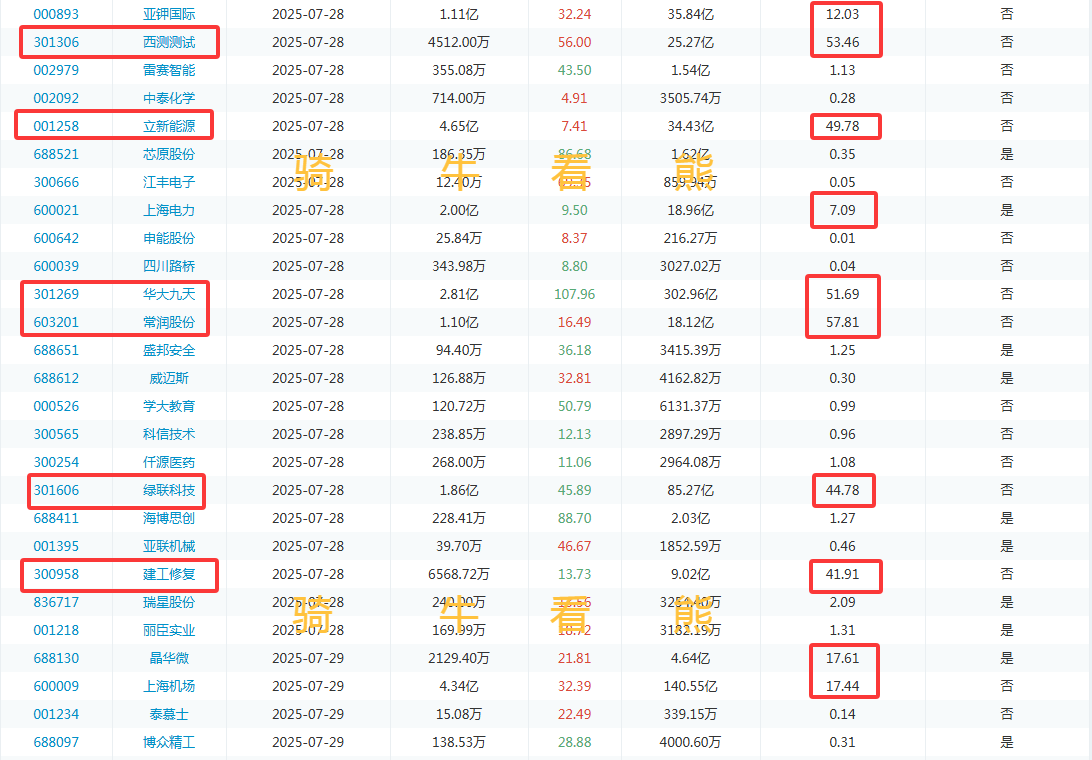Click stock code 001218
The width and height of the screenshot is (1092, 760).
pyautogui.click(x=56, y=630)
